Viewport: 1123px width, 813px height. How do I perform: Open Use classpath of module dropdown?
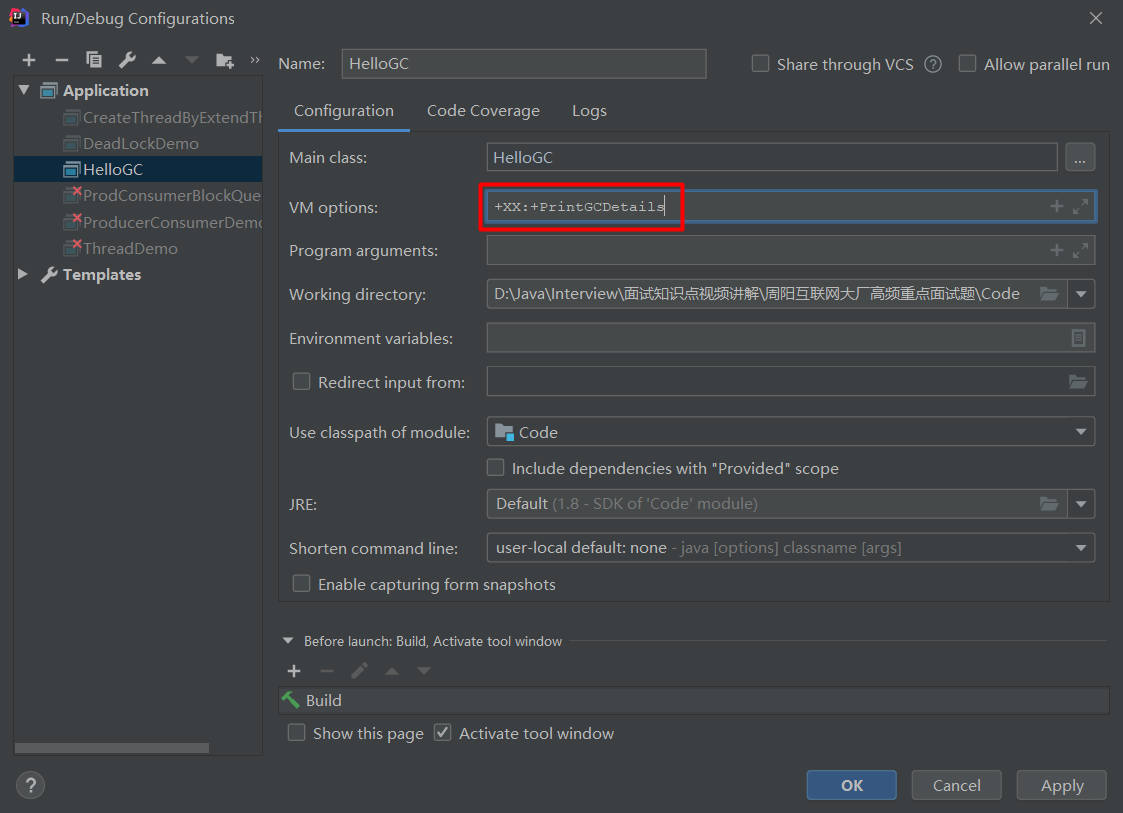(1081, 432)
